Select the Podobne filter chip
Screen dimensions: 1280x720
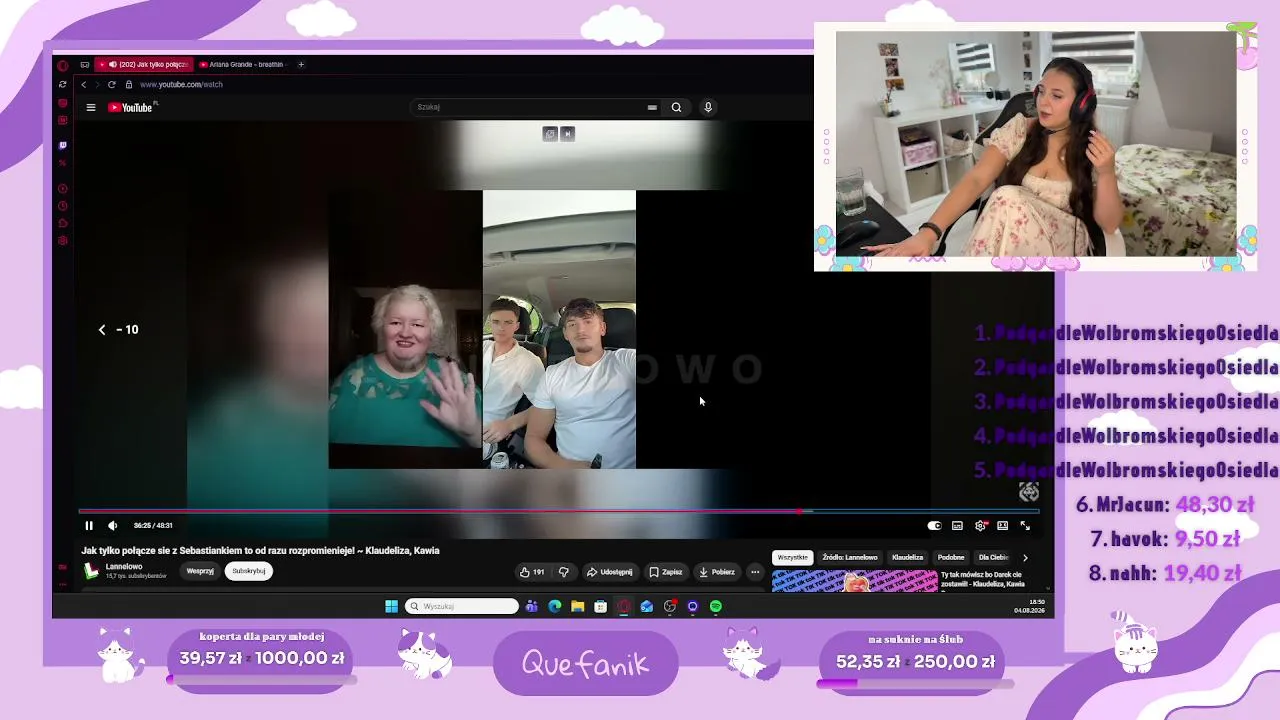(x=951, y=557)
